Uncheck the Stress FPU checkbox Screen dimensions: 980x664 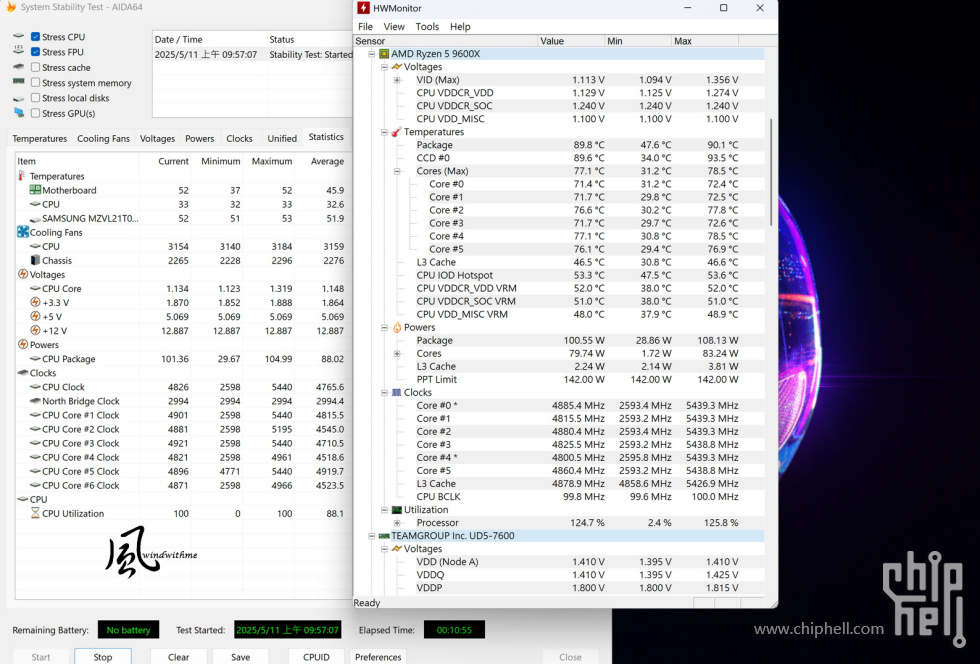(36, 52)
